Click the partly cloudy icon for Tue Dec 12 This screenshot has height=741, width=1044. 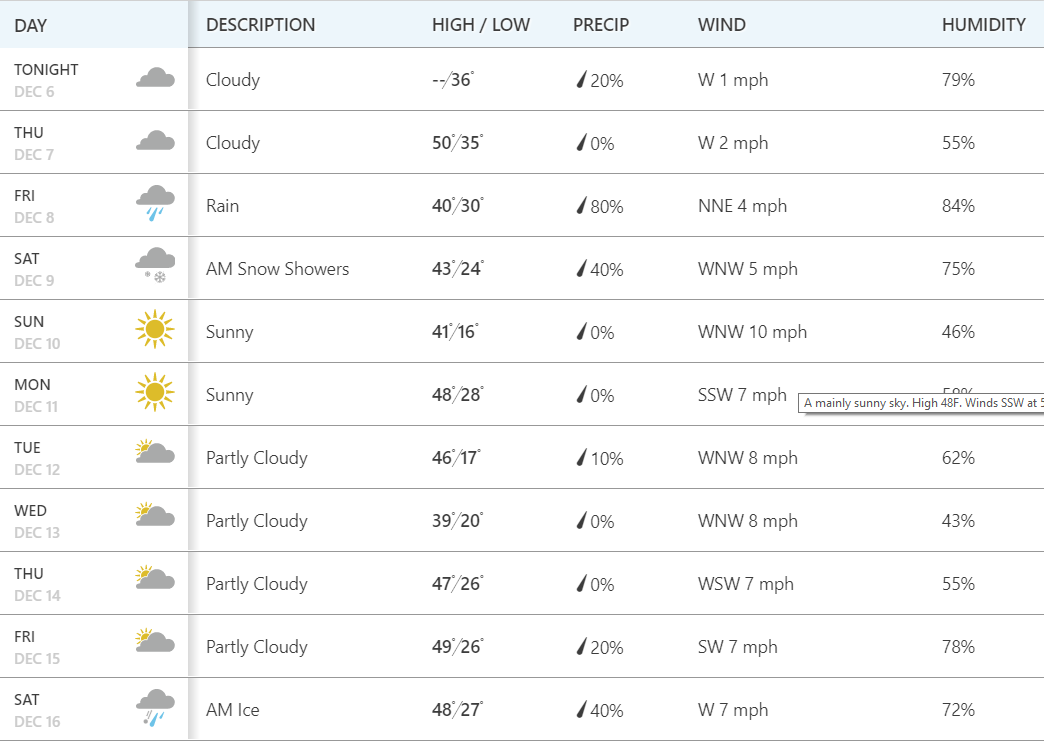[x=155, y=454]
